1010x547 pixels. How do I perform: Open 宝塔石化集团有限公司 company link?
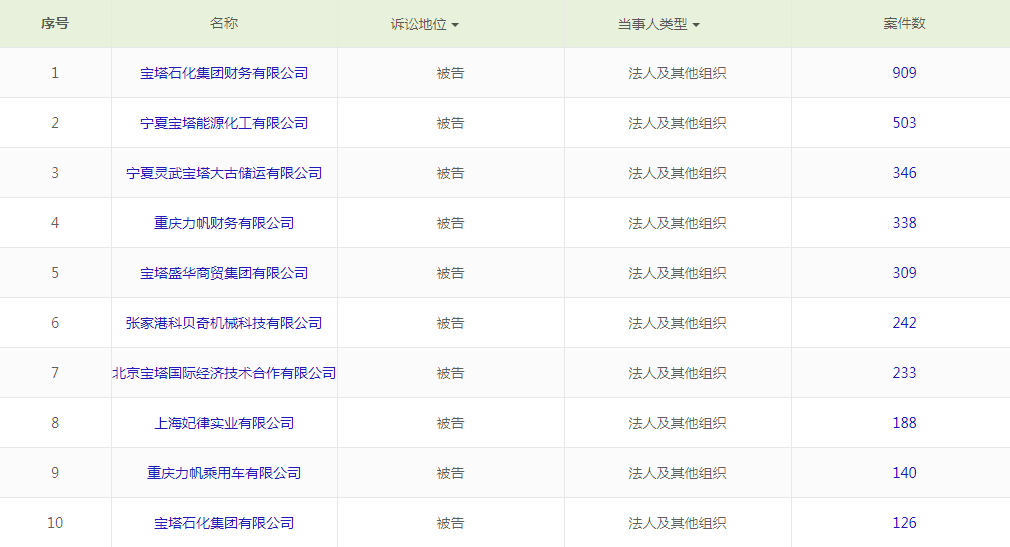pyautogui.click(x=224, y=523)
